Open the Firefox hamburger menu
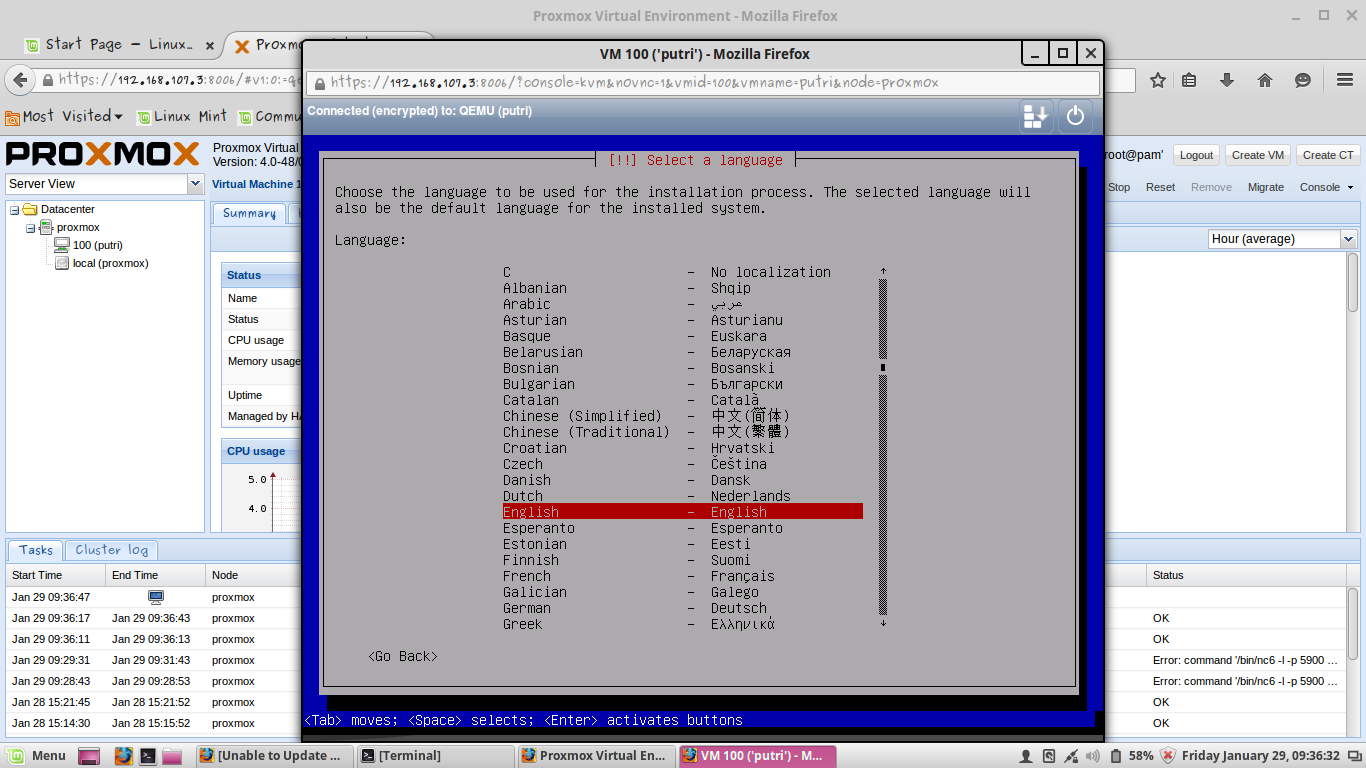Image resolution: width=1366 pixels, height=768 pixels. (x=1345, y=80)
